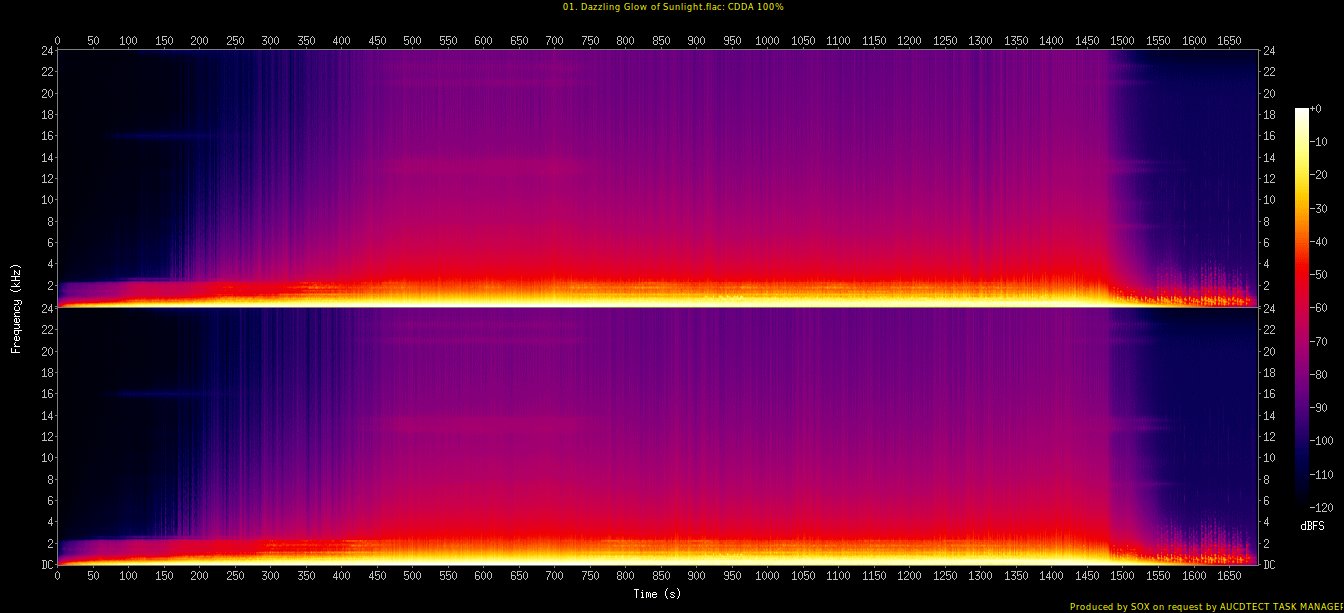Select the 1000 tick on the bottom time axis
This screenshot has height=613, width=1344.
(767, 577)
